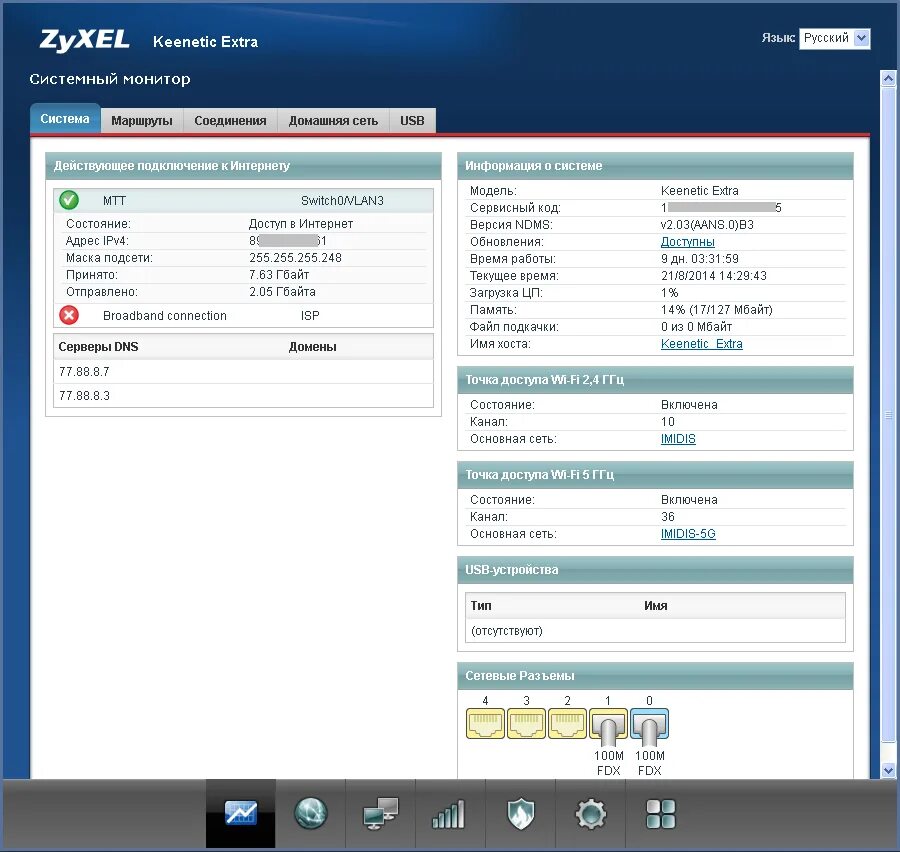The image size is (900, 852).
Task: Open the System Monitor chart icon
Action: [241, 813]
